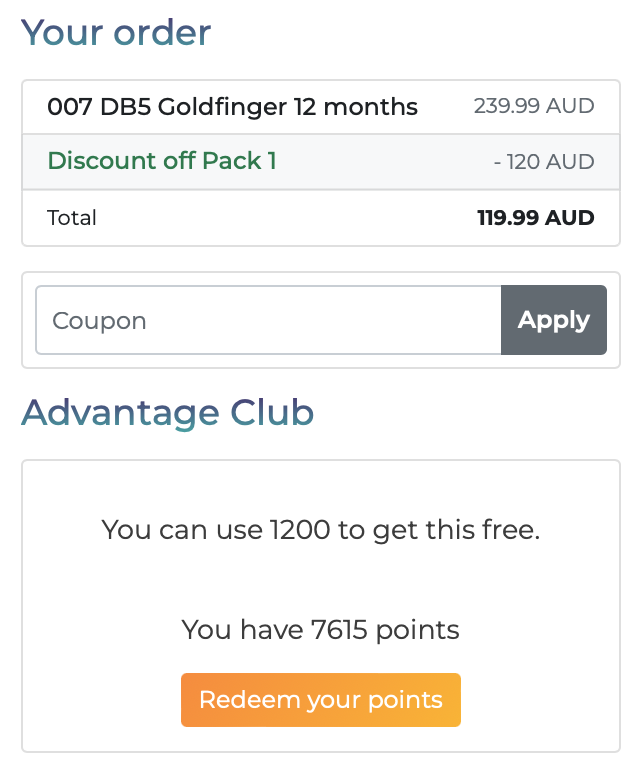Click into the Coupon input field

(x=268, y=320)
